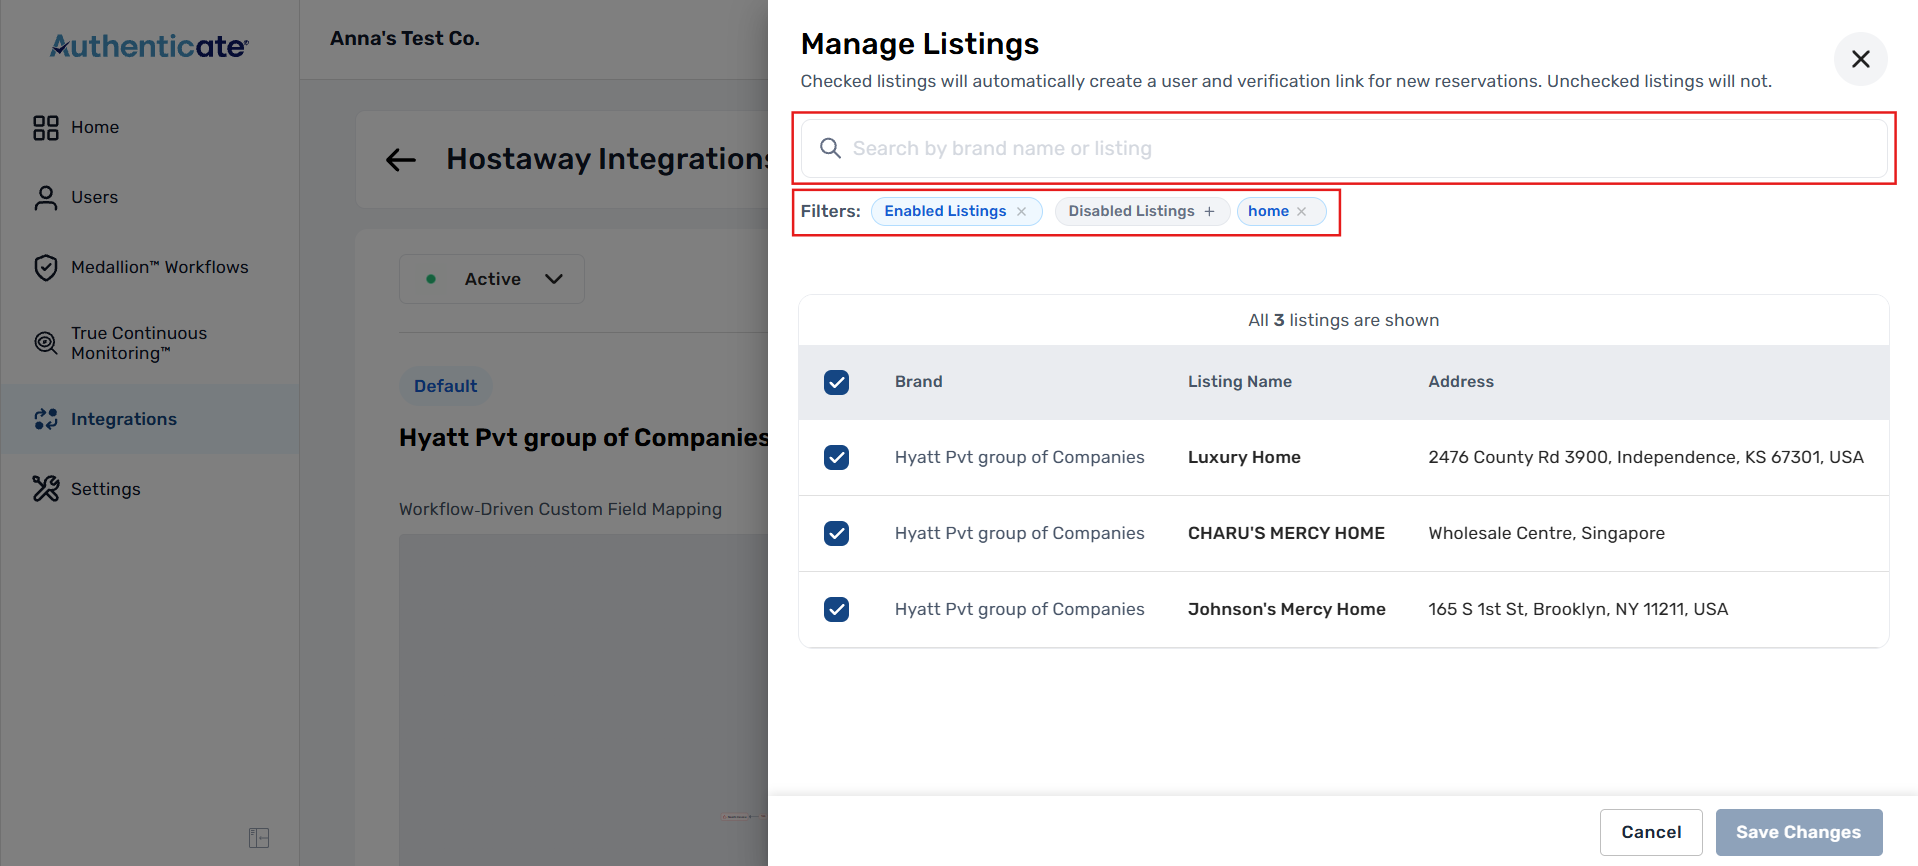
Task: Click the Enabled Listings filter chip
Action: tap(957, 211)
